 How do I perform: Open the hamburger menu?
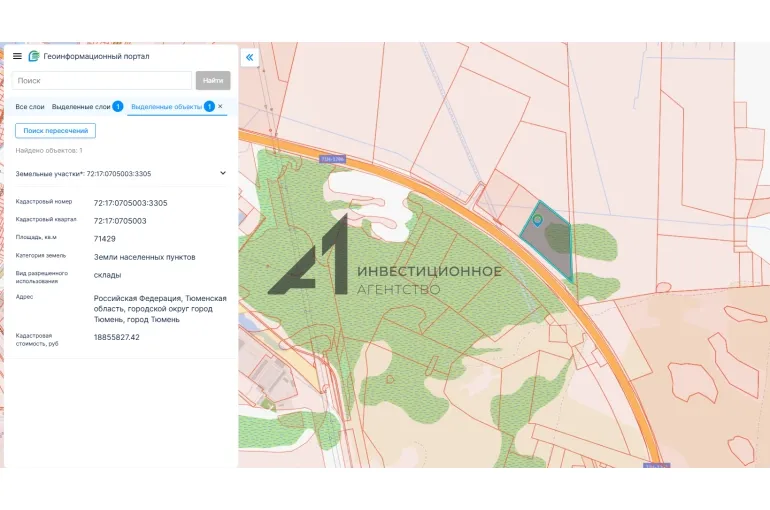click(x=17, y=56)
